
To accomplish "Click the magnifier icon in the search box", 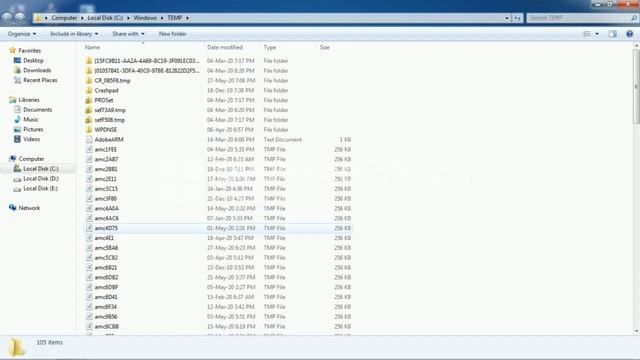I will point(634,18).
